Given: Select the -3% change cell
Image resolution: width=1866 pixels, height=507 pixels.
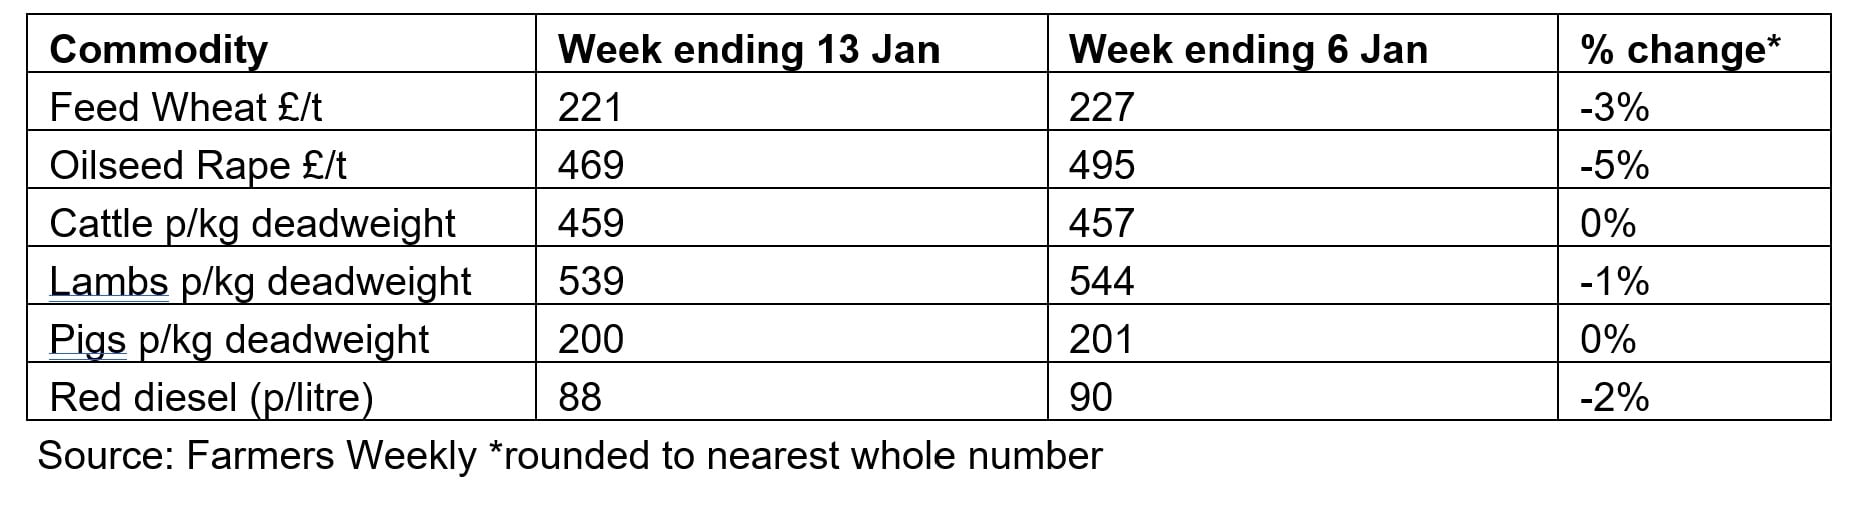Looking at the screenshot, I should [1614, 107].
